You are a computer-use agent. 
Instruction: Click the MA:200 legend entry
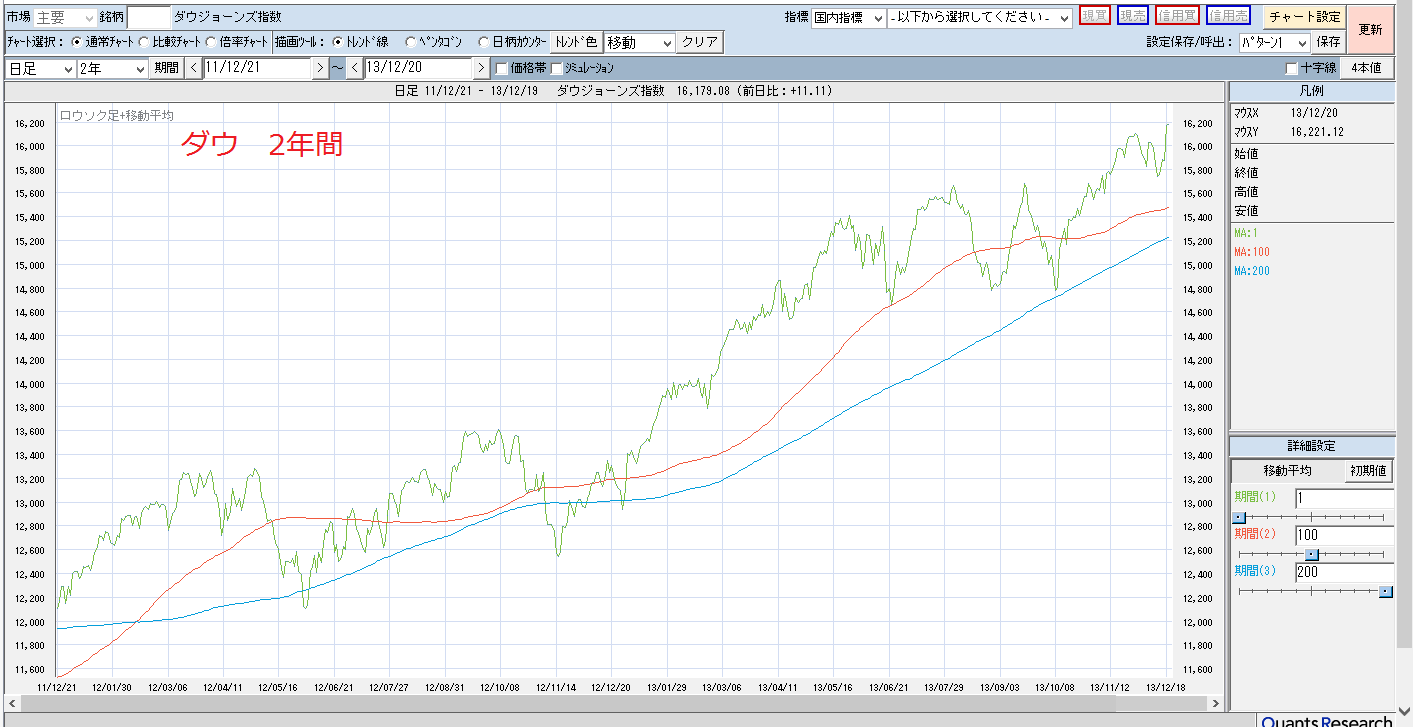pyautogui.click(x=1251, y=271)
